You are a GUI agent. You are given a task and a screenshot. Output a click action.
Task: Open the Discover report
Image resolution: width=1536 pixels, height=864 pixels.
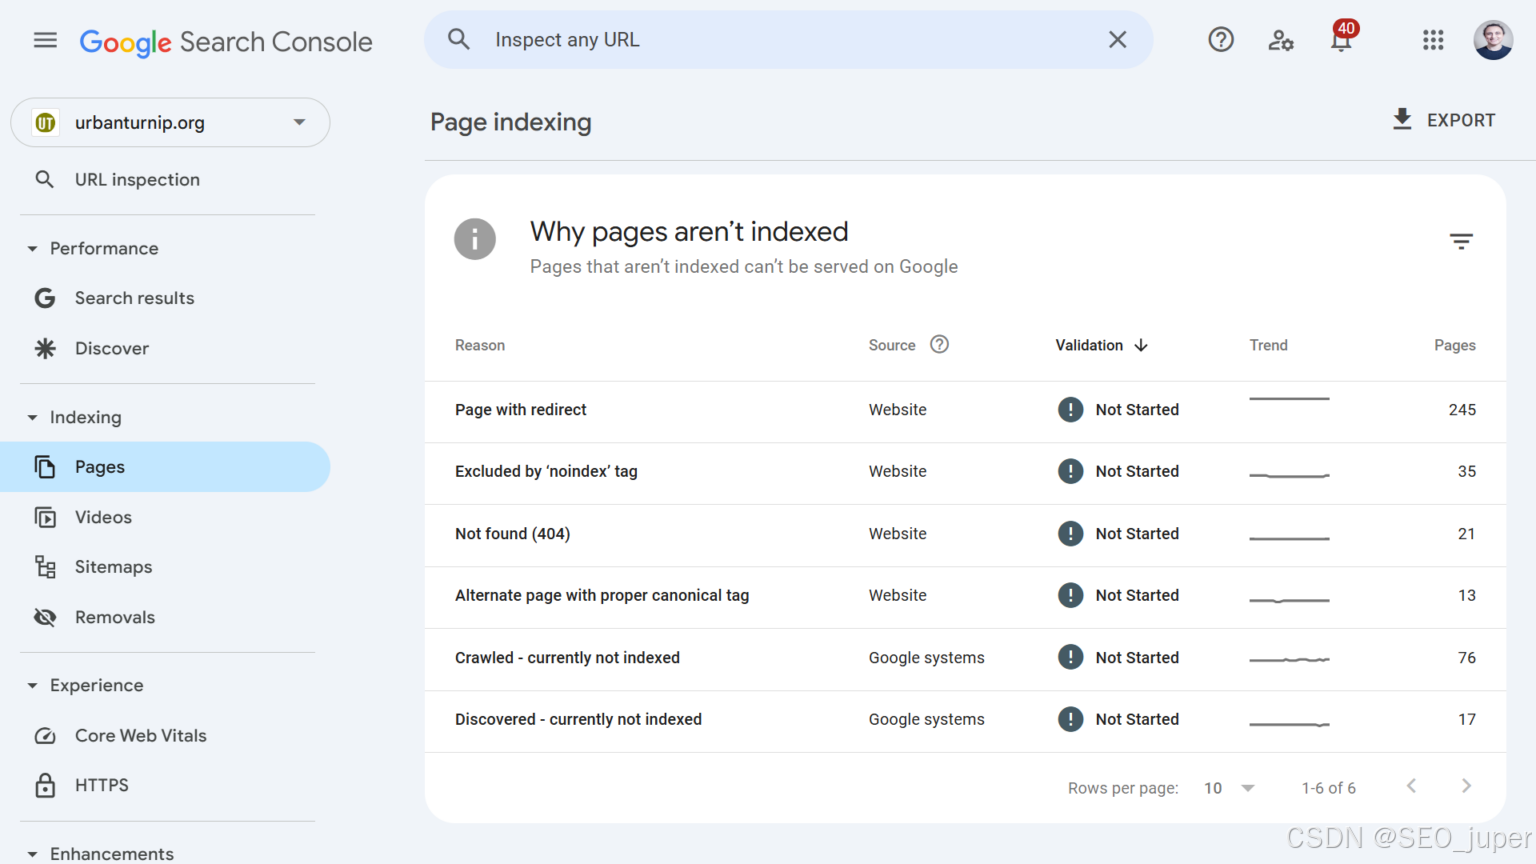(111, 348)
